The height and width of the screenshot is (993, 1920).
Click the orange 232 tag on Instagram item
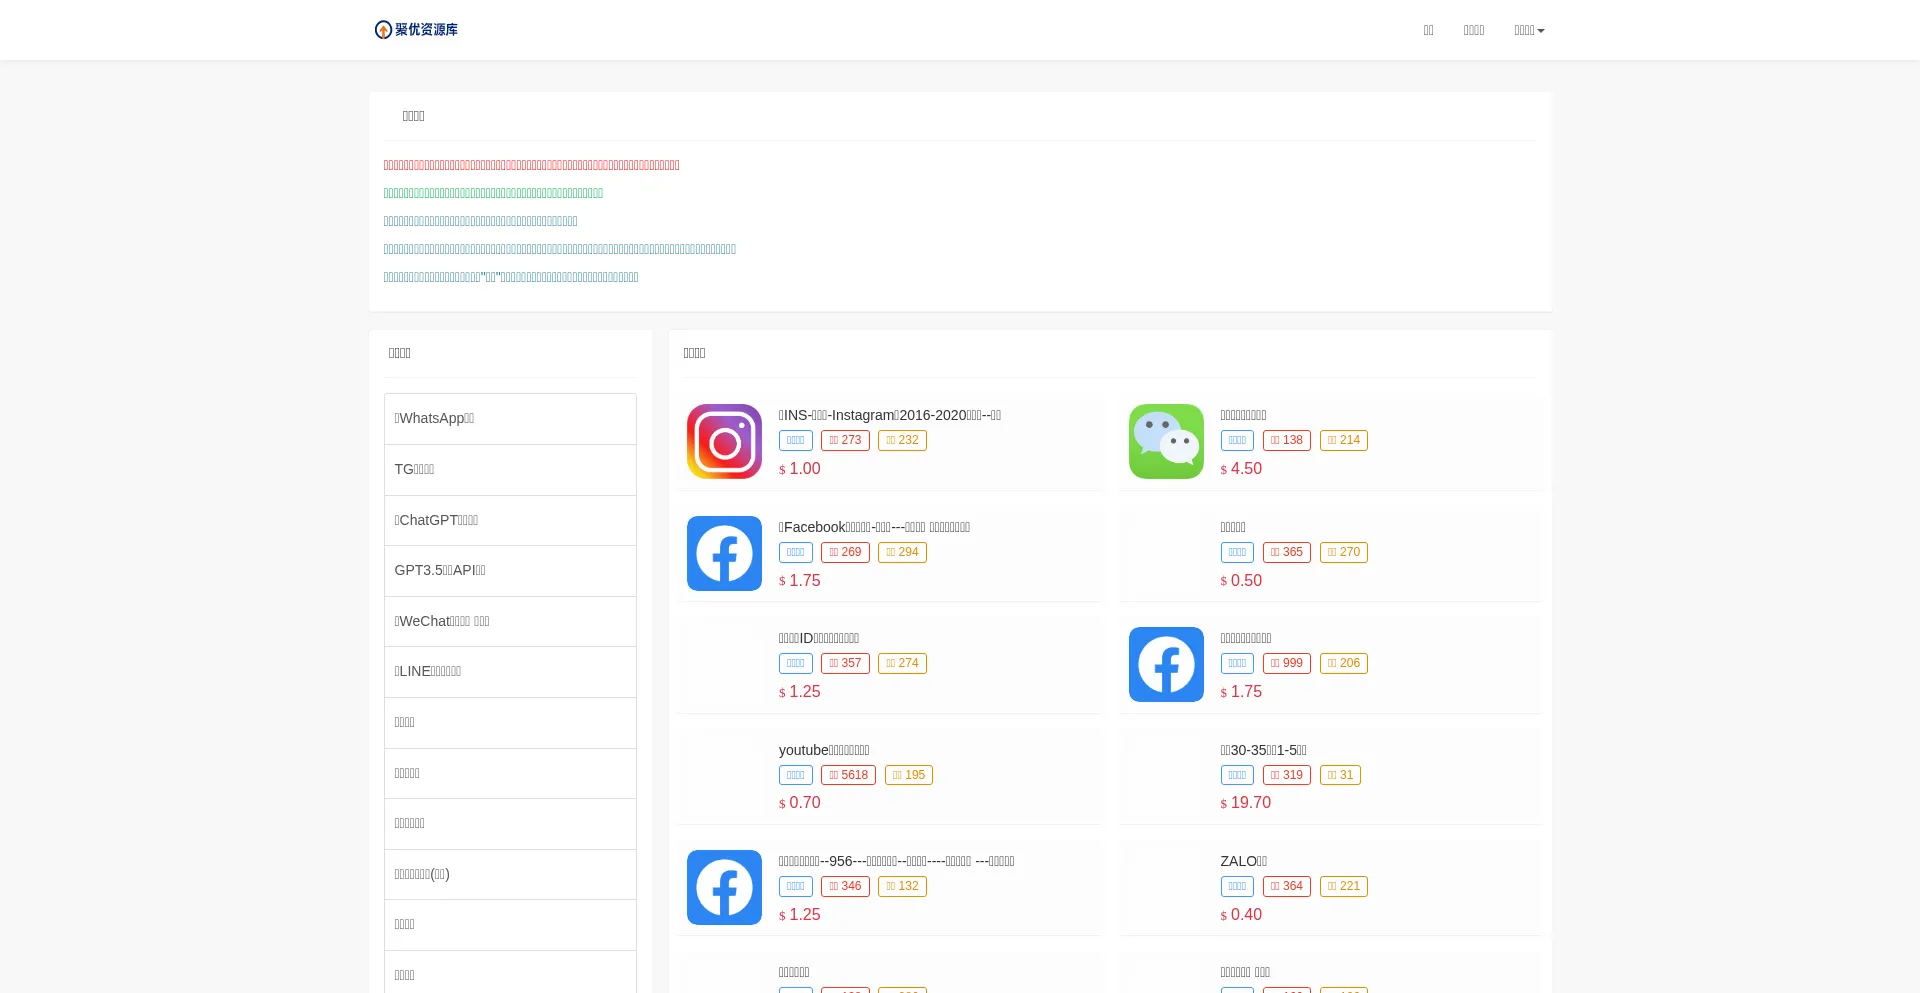[902, 440]
